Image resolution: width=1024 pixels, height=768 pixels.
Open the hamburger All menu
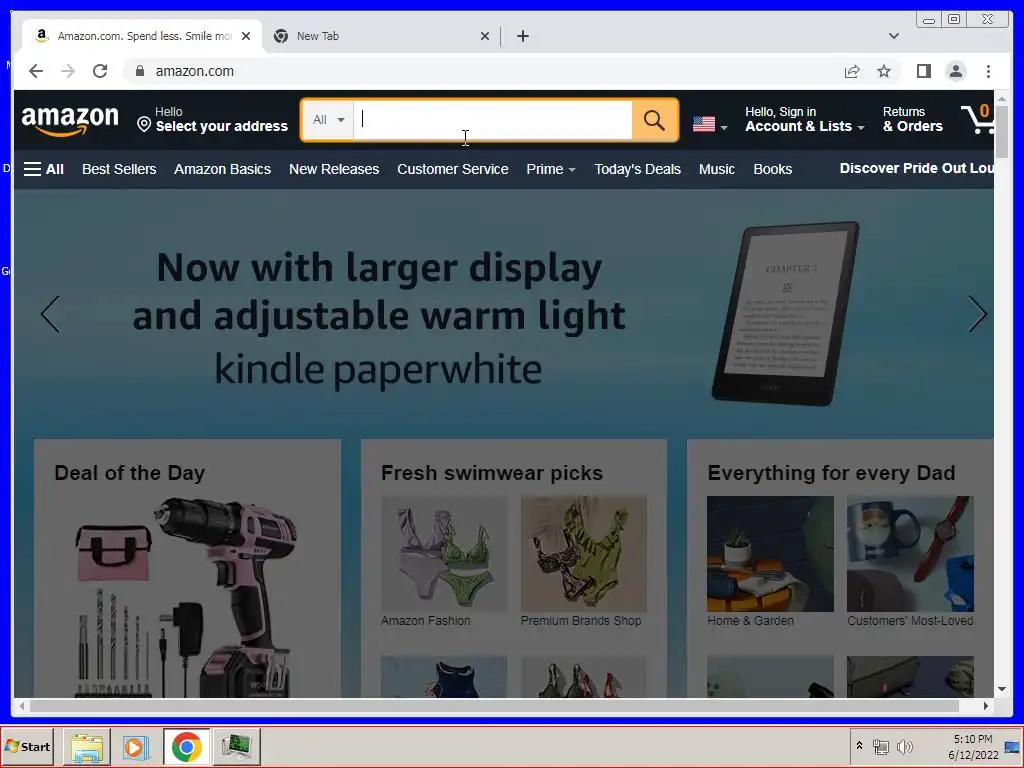(x=44, y=169)
